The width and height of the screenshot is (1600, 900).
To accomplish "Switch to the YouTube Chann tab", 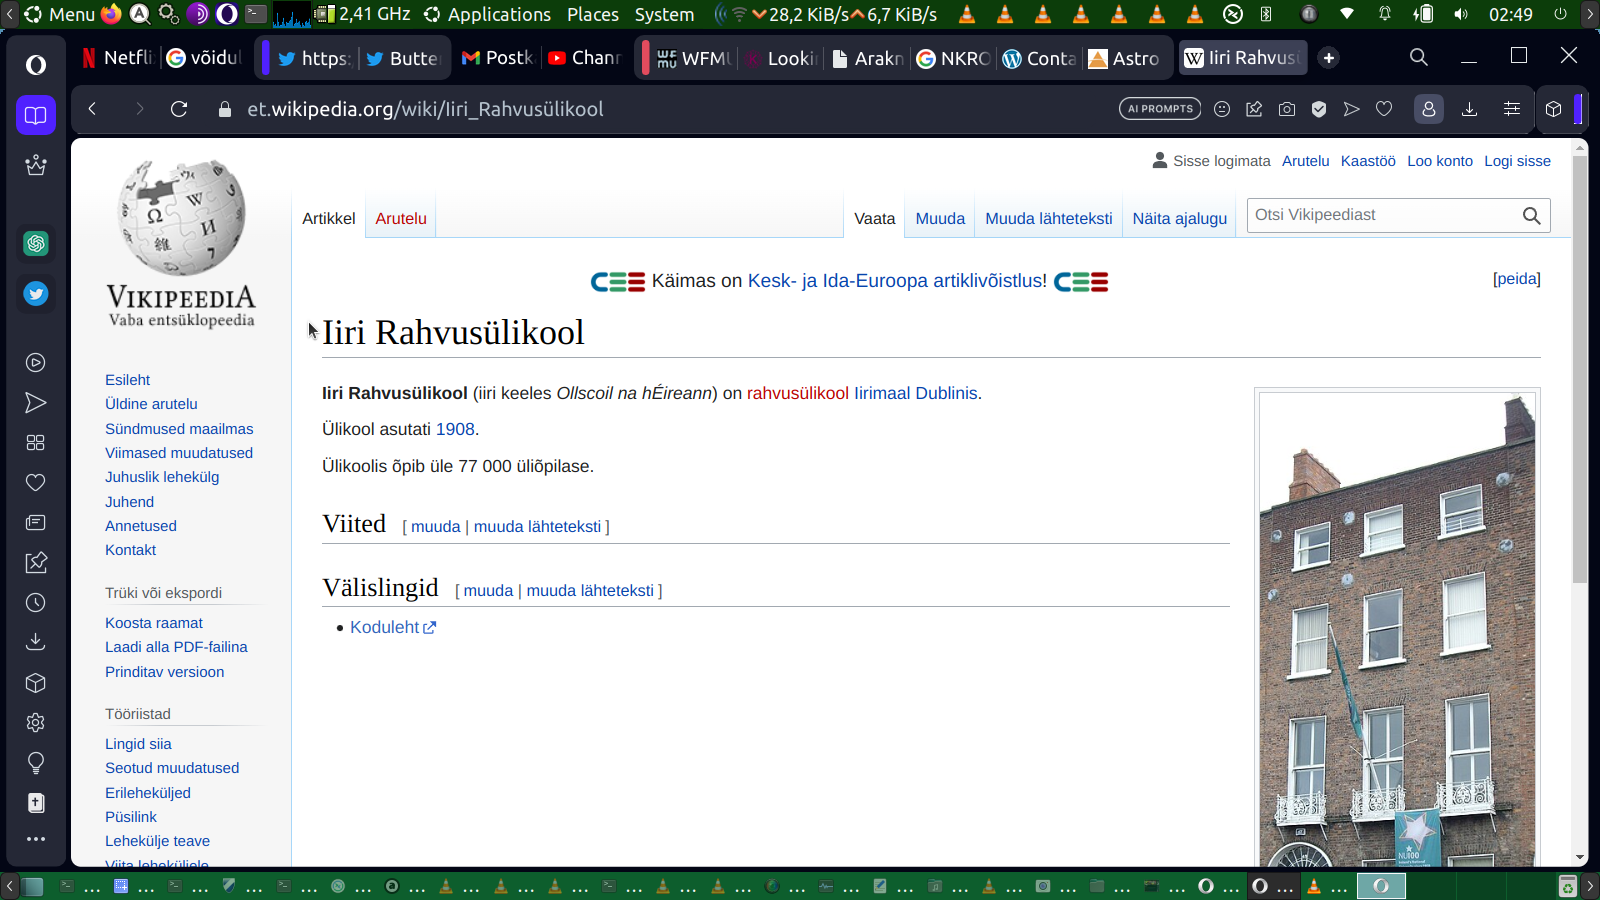I will (x=585, y=58).
